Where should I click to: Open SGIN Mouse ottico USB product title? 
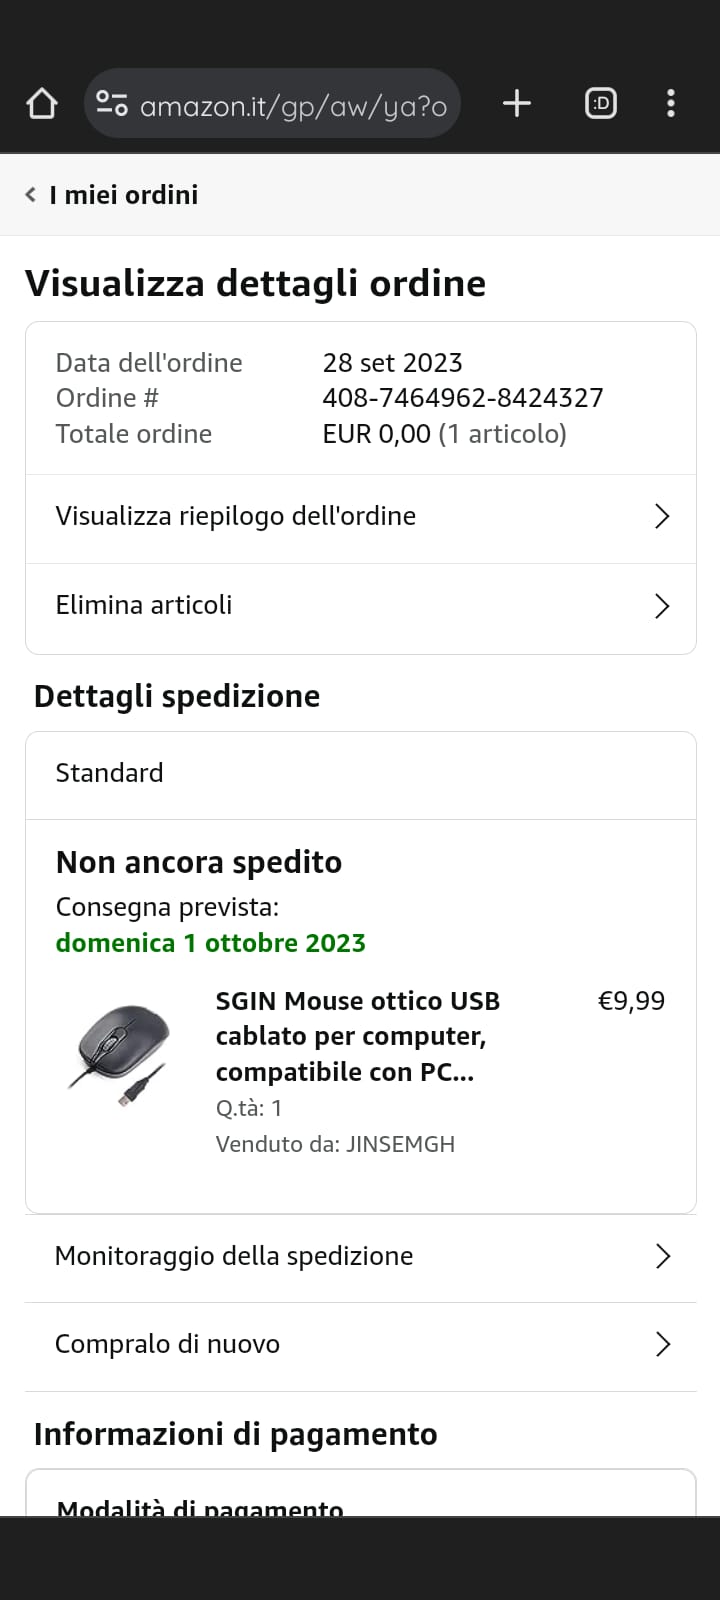click(357, 1036)
